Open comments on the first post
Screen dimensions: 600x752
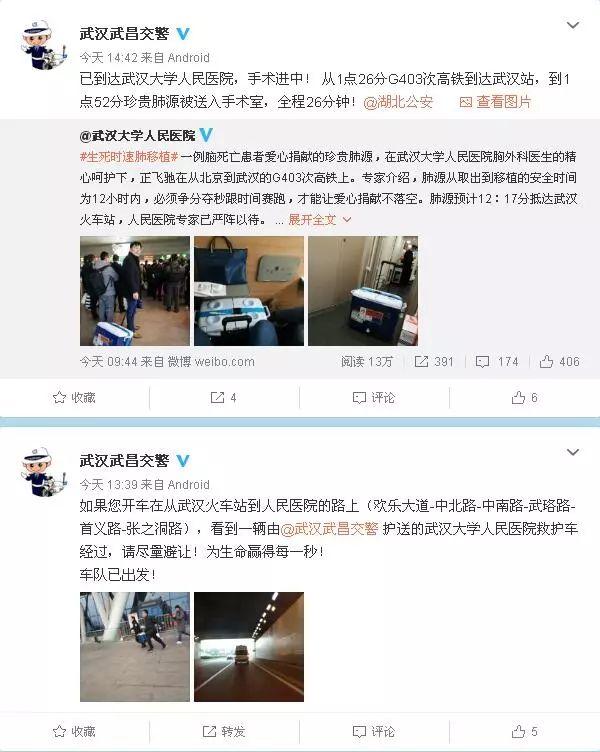[374, 398]
